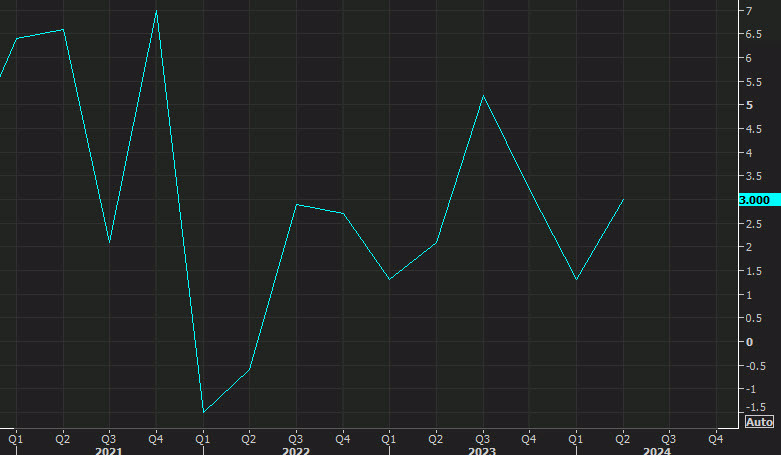Click the Q2 2022 data point
The width and height of the screenshot is (781, 455).
(x=249, y=369)
